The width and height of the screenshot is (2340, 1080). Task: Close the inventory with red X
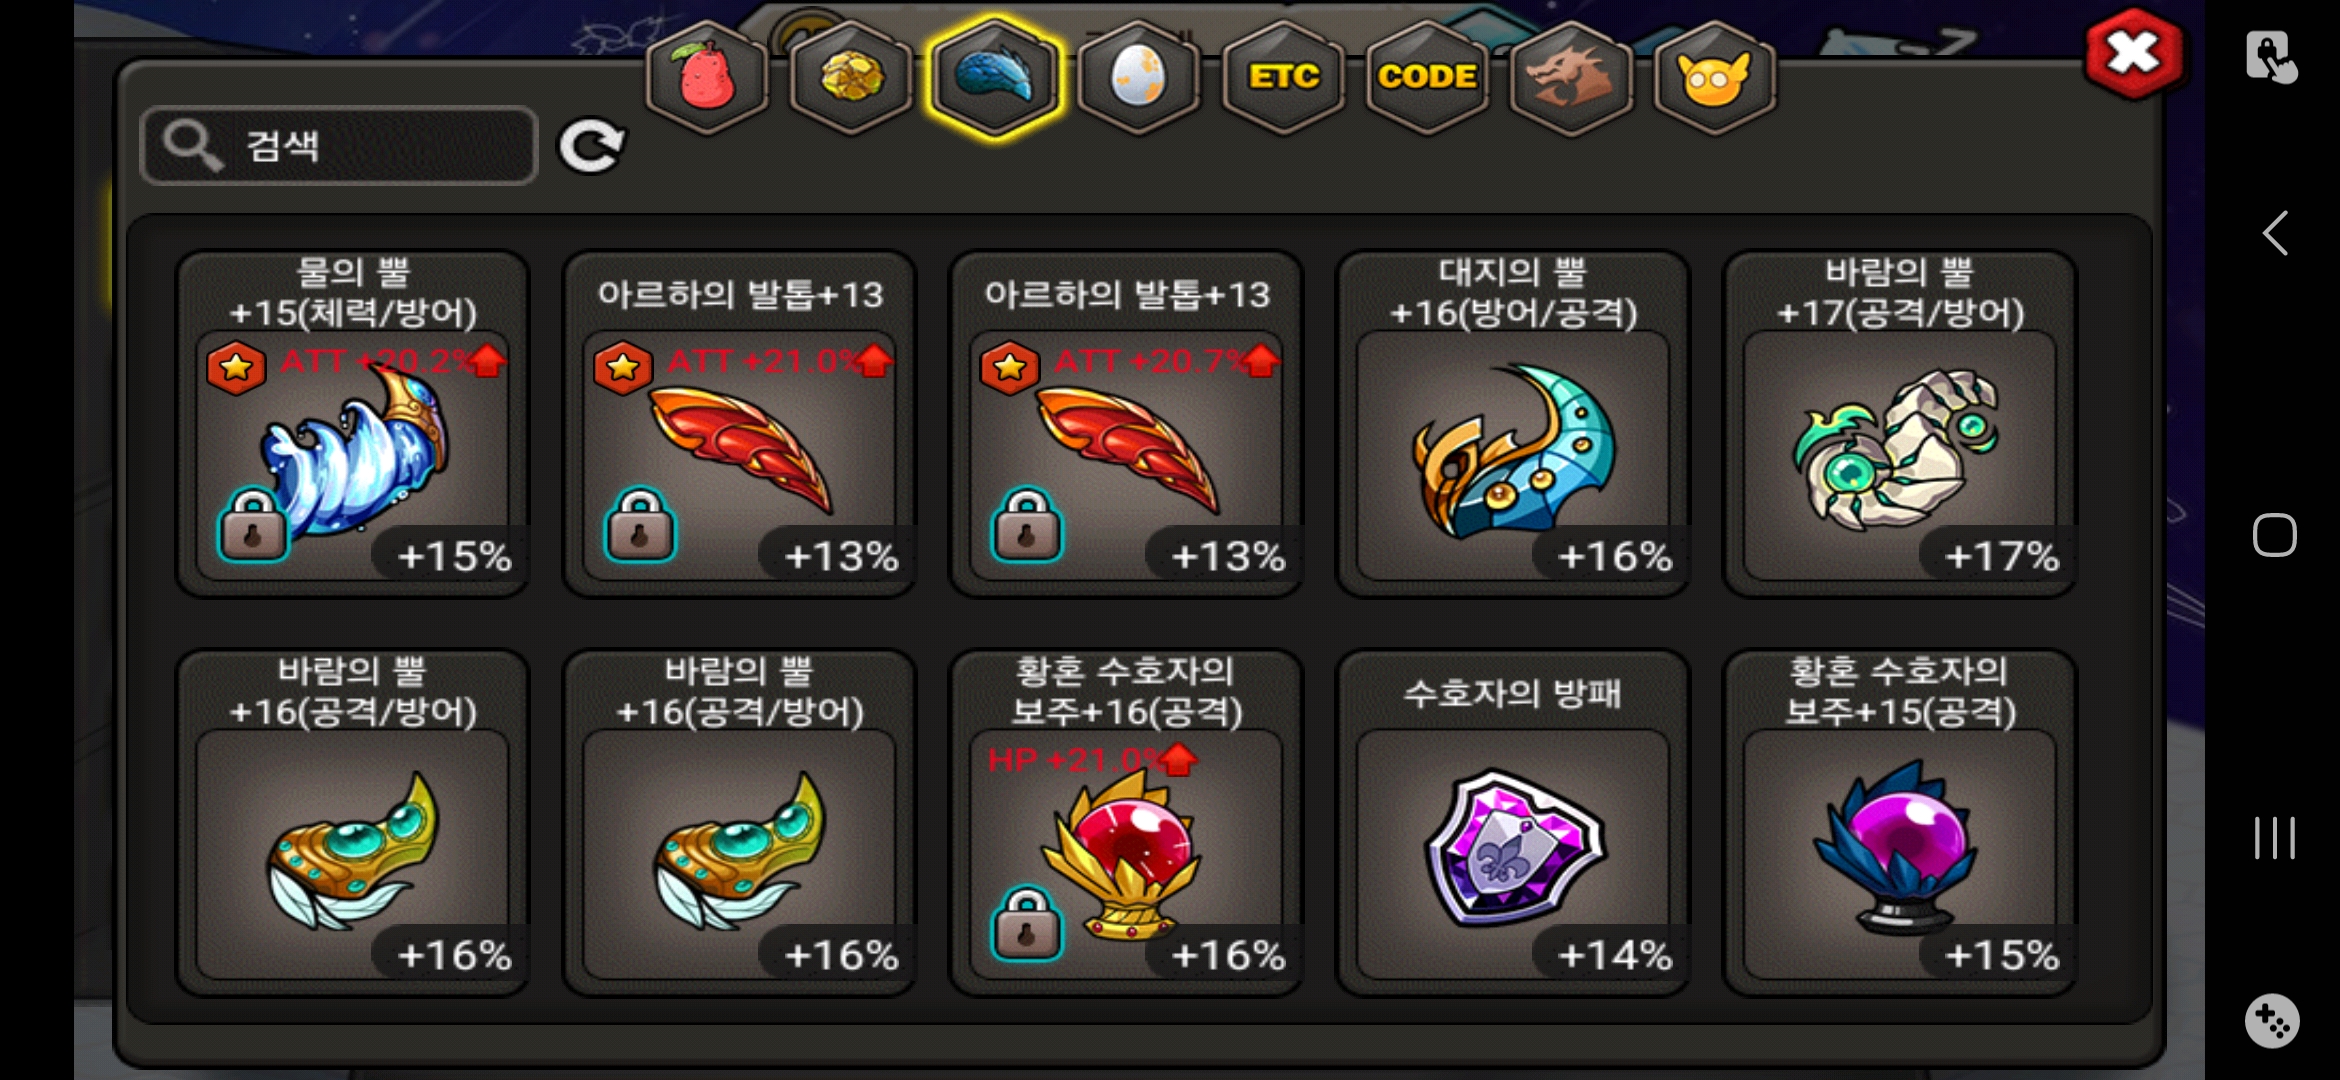pyautogui.click(x=2133, y=54)
